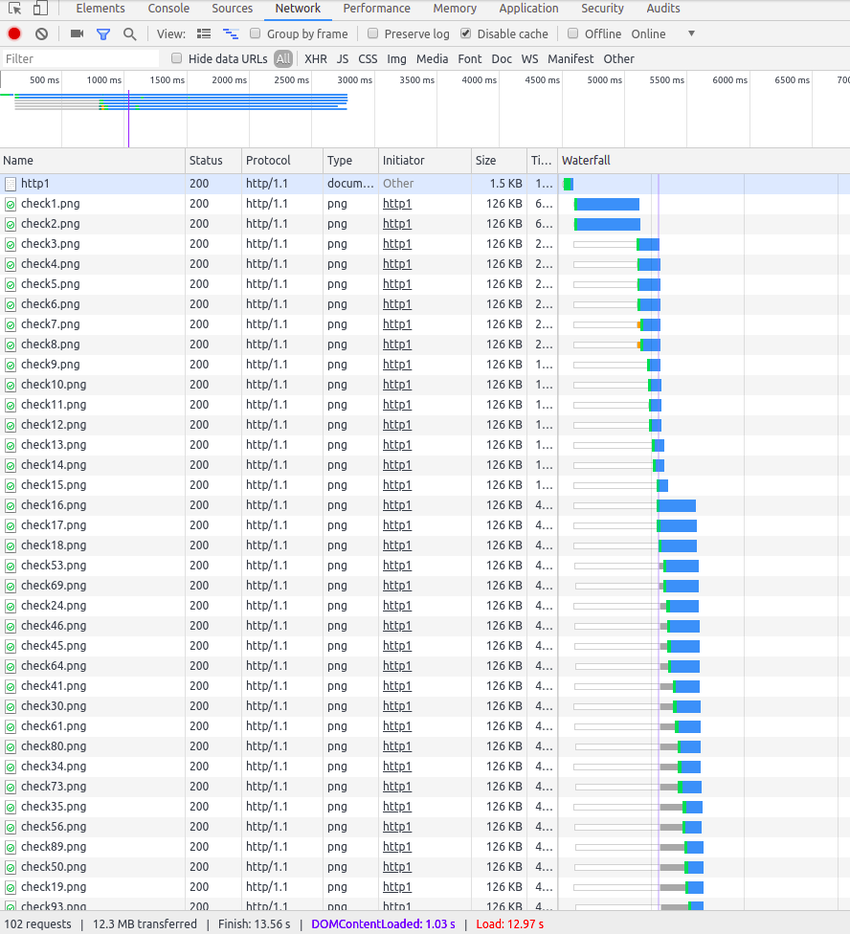
Task: Sort by the Size column header
Action: [x=499, y=161]
